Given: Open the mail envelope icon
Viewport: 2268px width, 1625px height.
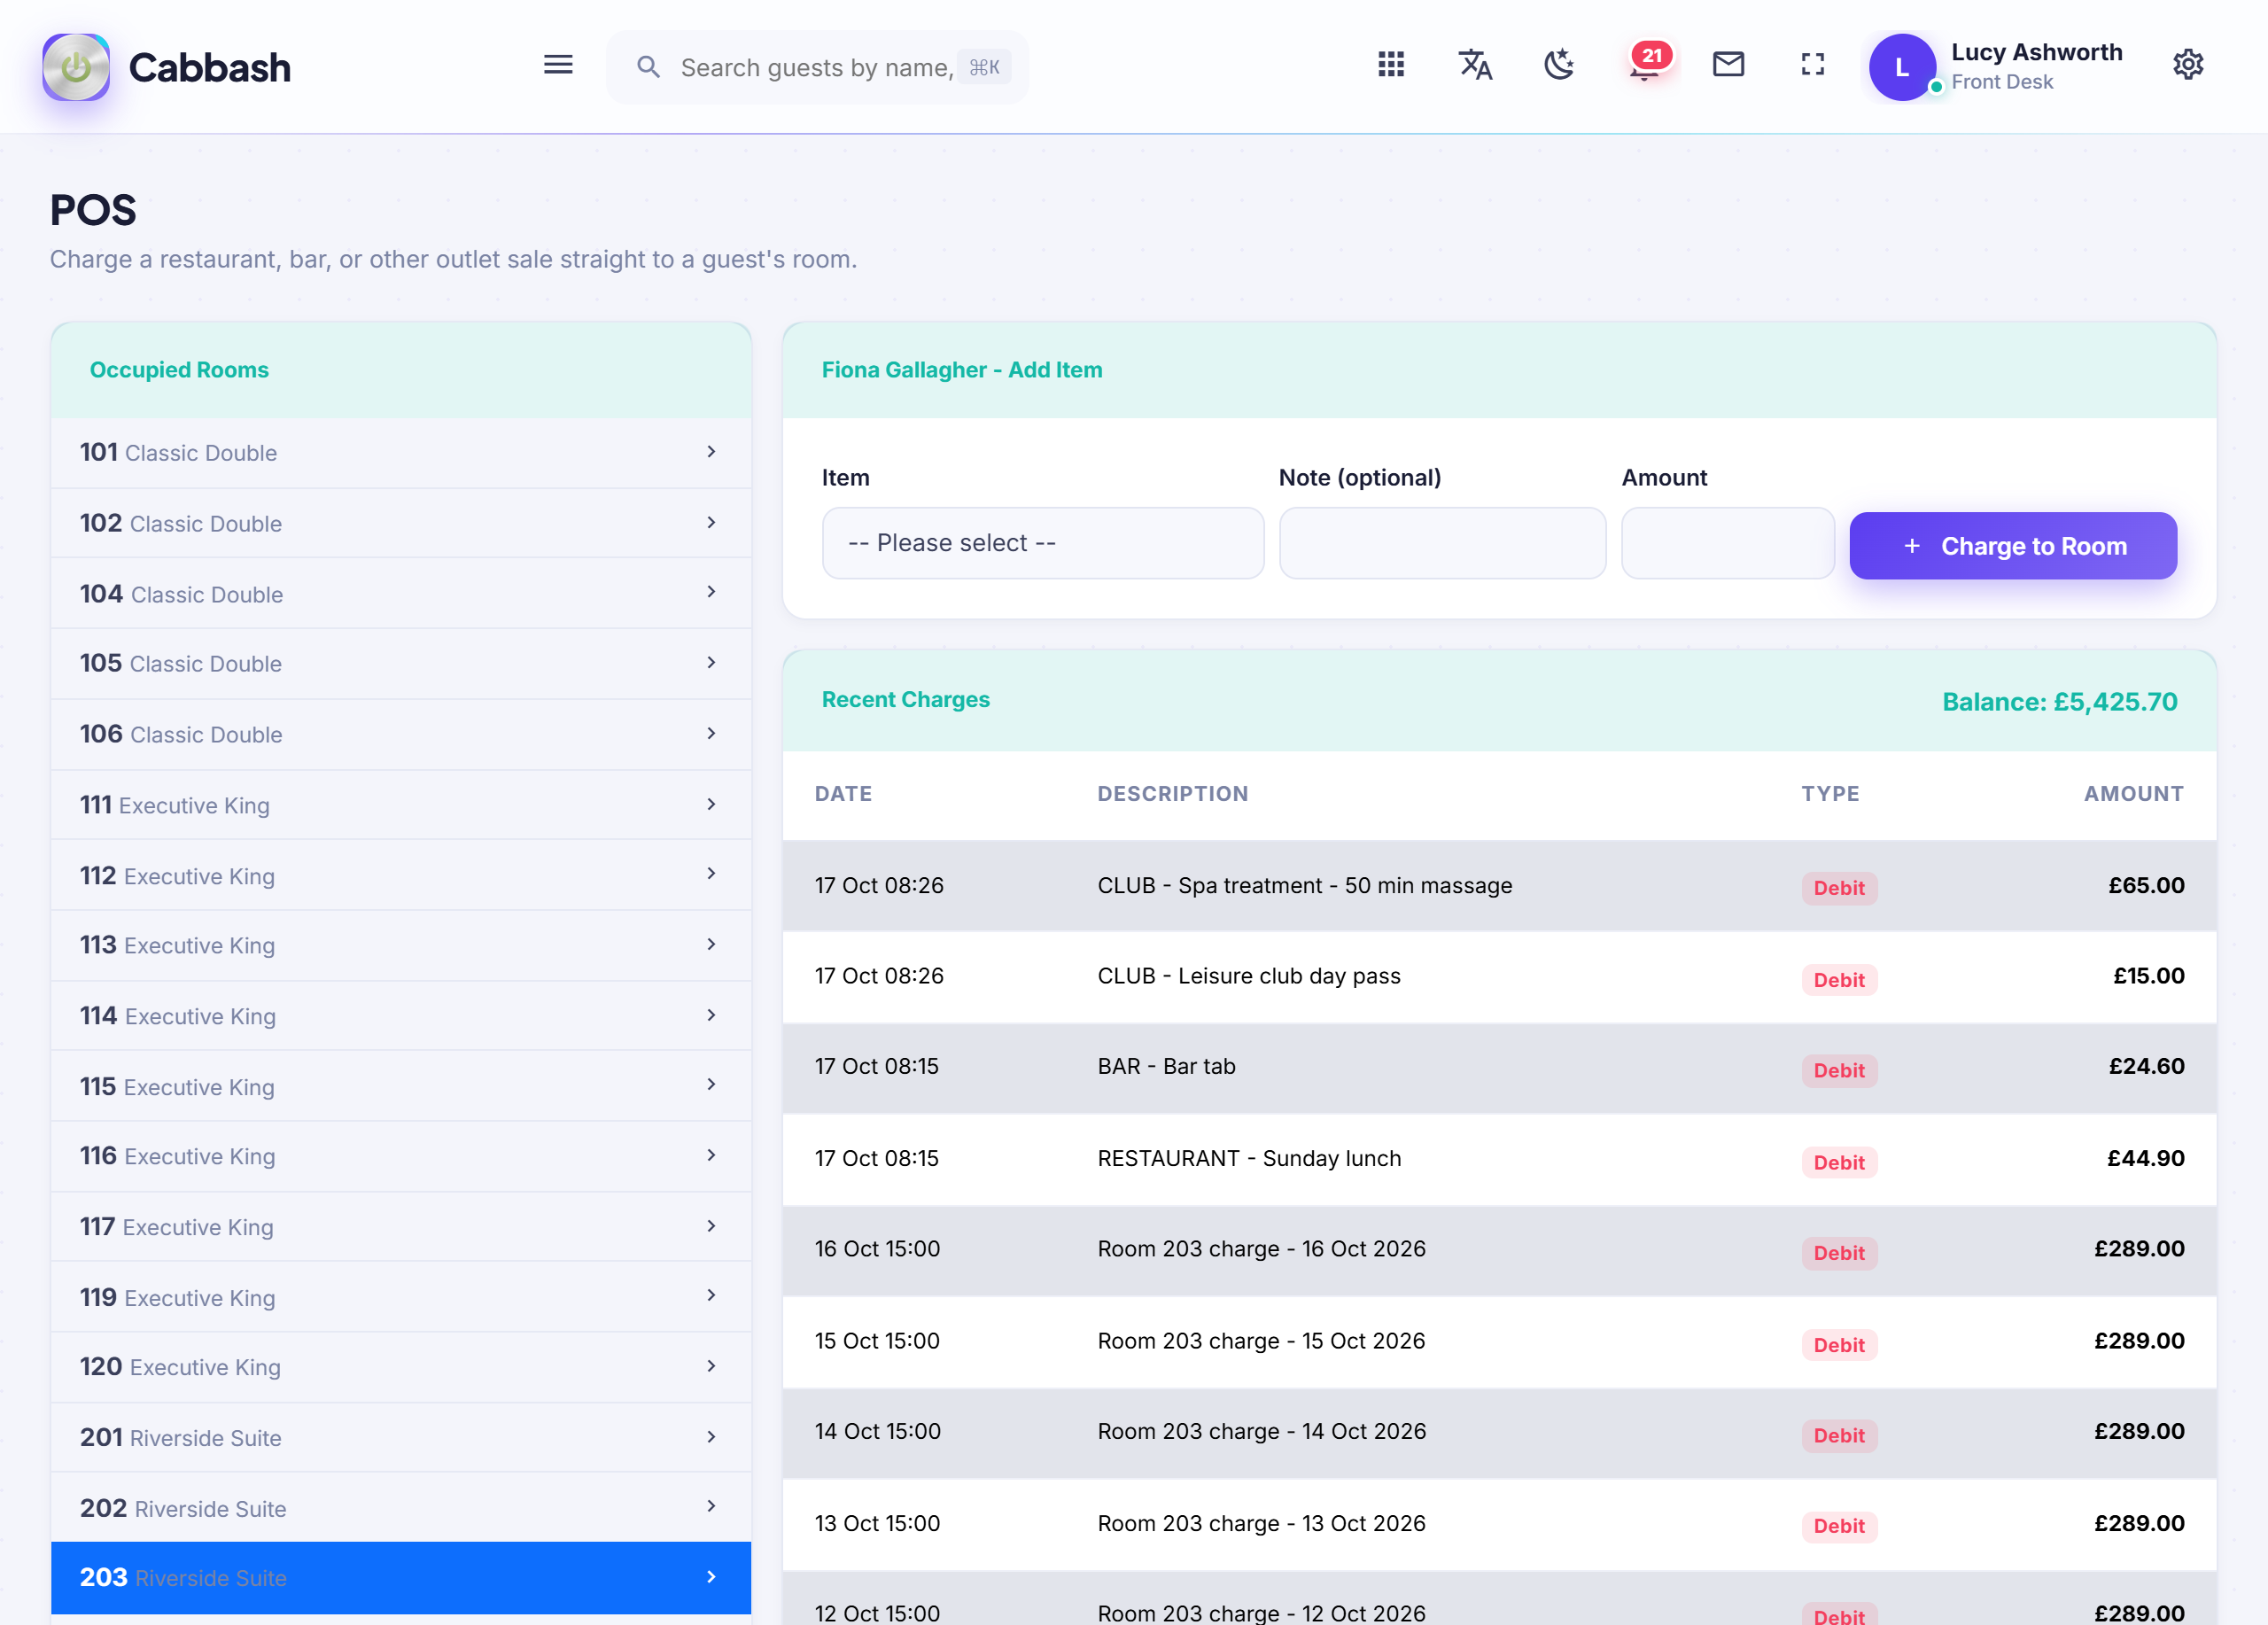Looking at the screenshot, I should pyautogui.click(x=1728, y=65).
